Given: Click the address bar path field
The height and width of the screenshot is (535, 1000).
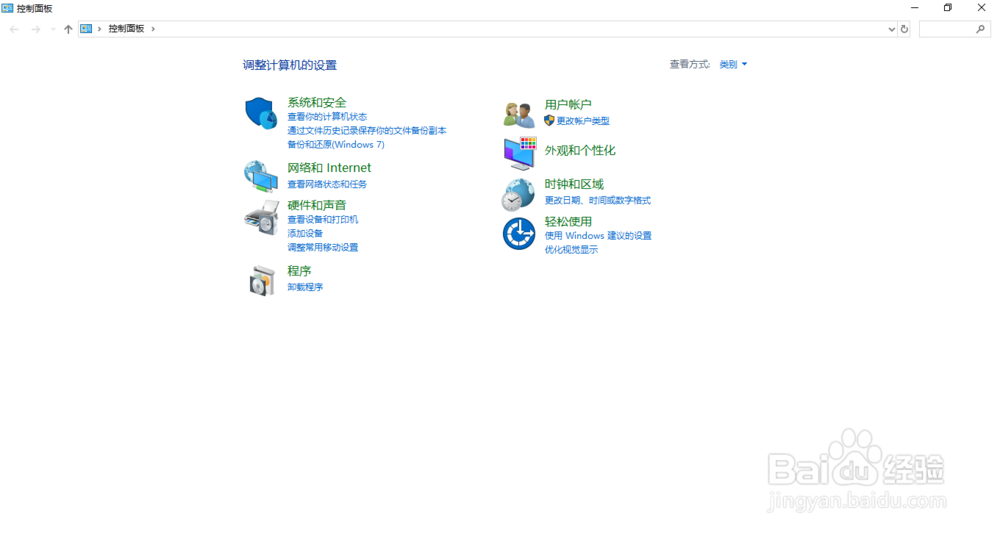Looking at the screenshot, I should (488, 29).
